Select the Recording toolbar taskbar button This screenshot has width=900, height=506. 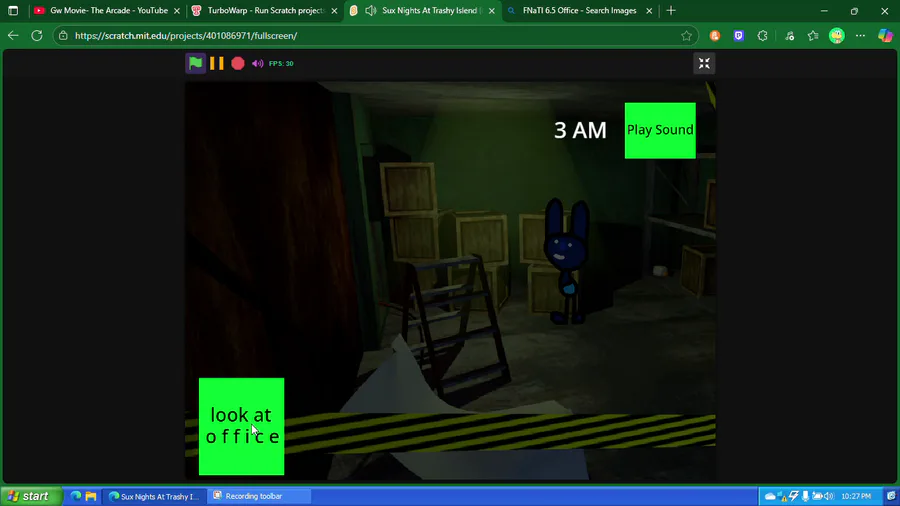coord(259,496)
